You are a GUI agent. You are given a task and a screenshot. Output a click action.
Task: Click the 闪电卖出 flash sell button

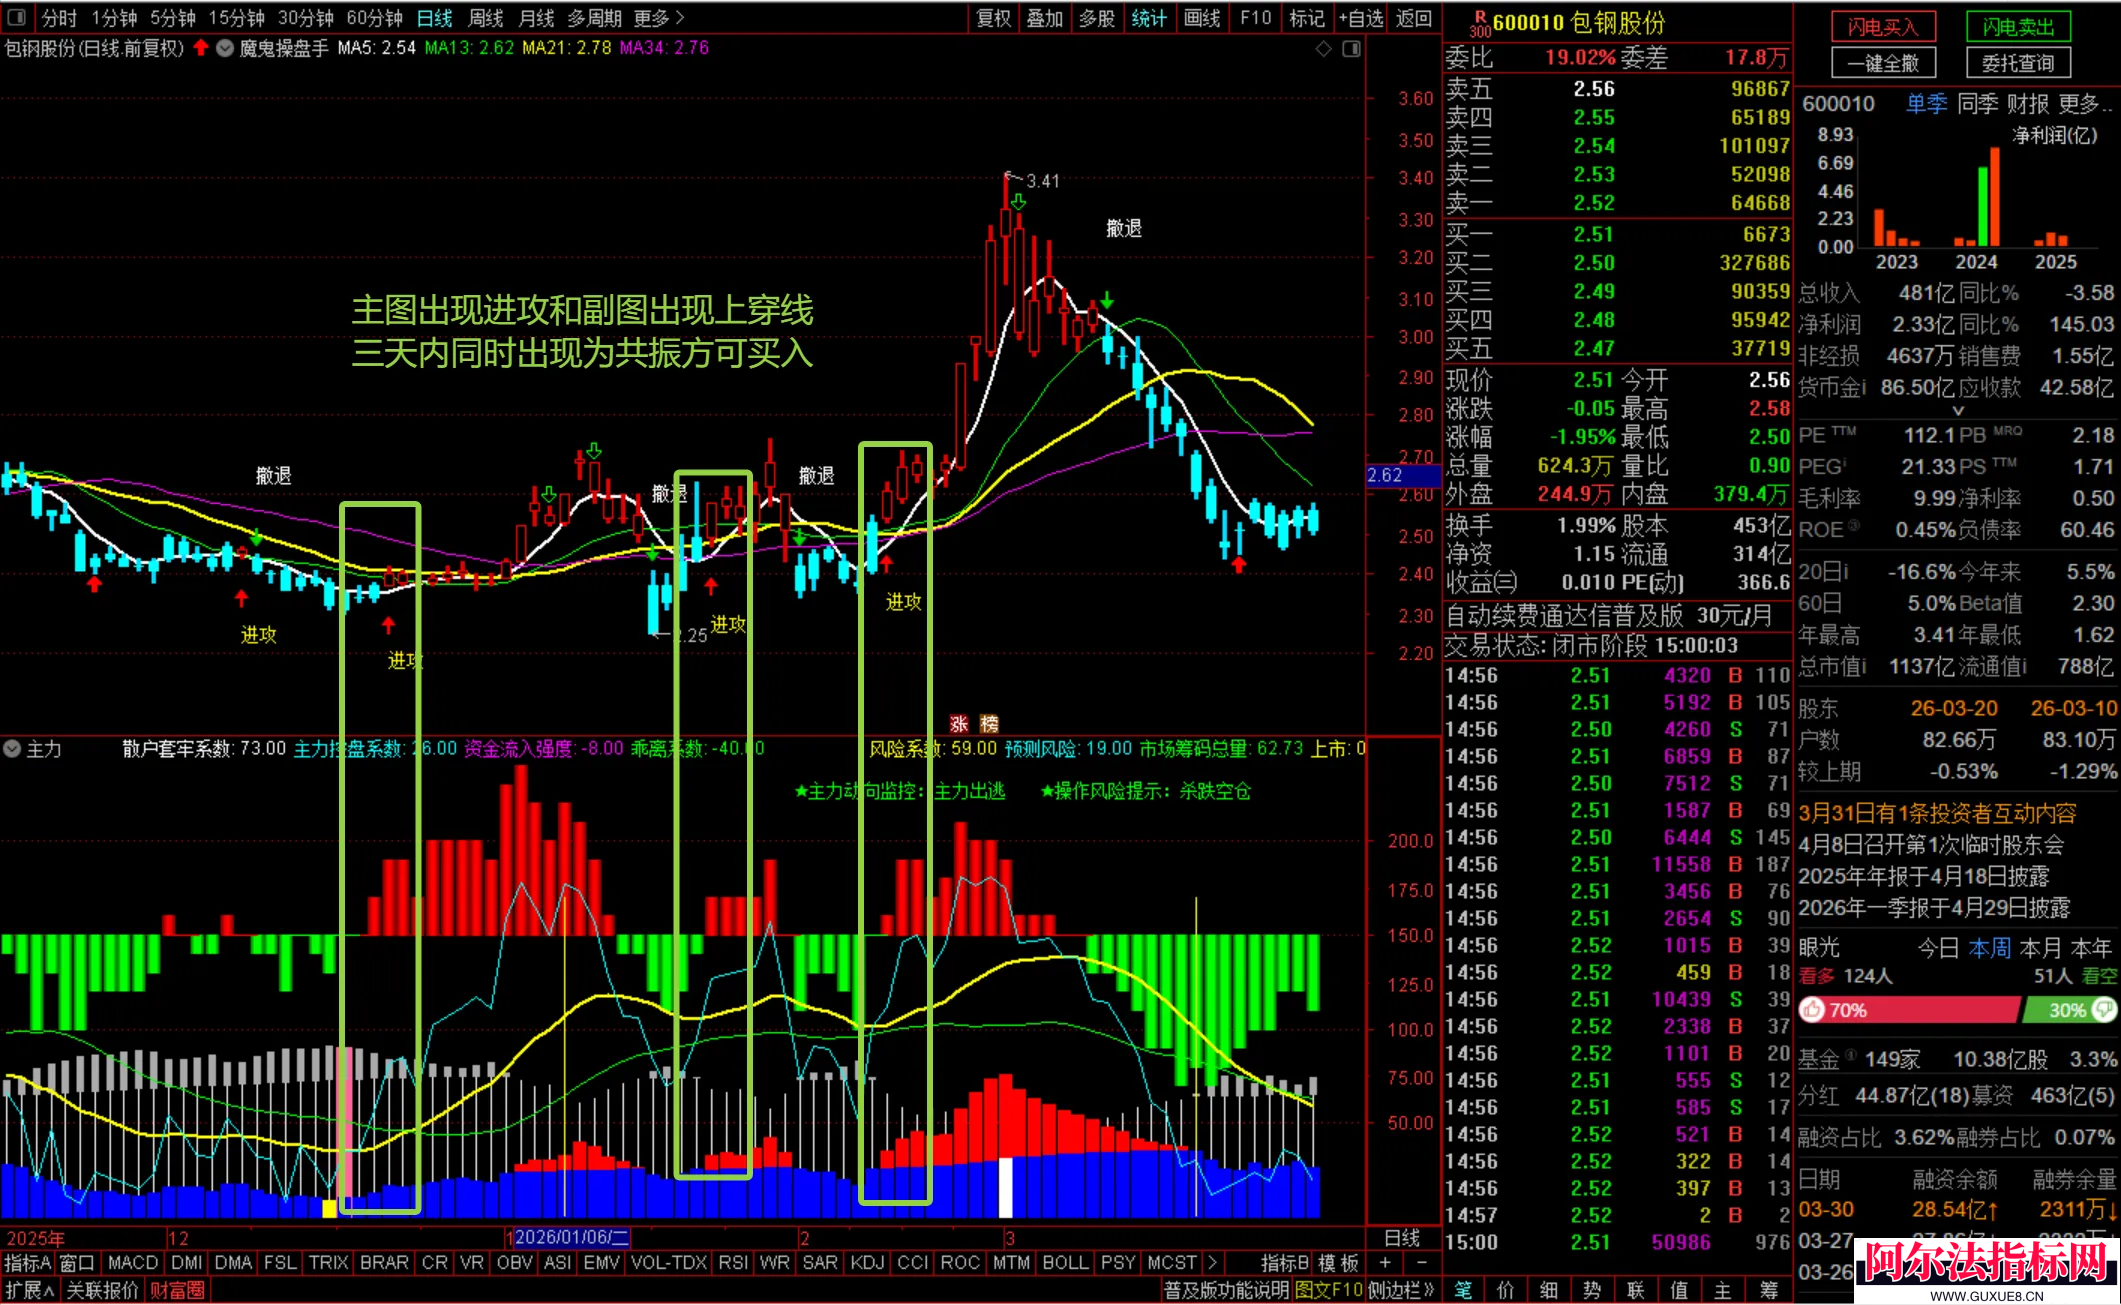click(2018, 27)
